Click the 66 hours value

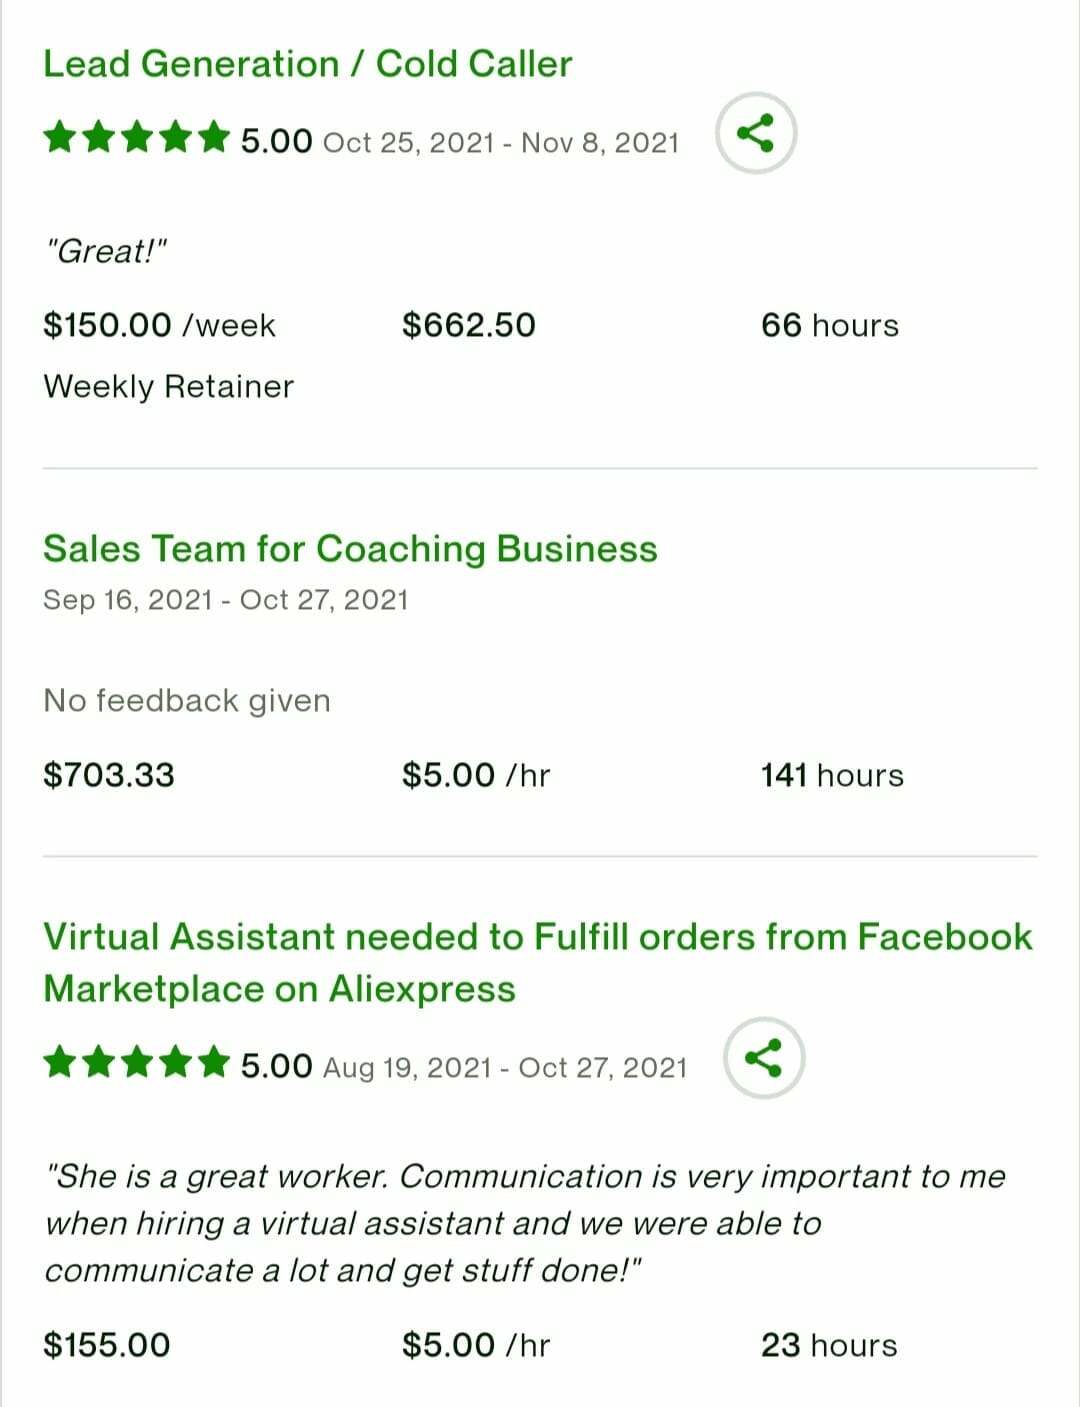click(x=830, y=325)
